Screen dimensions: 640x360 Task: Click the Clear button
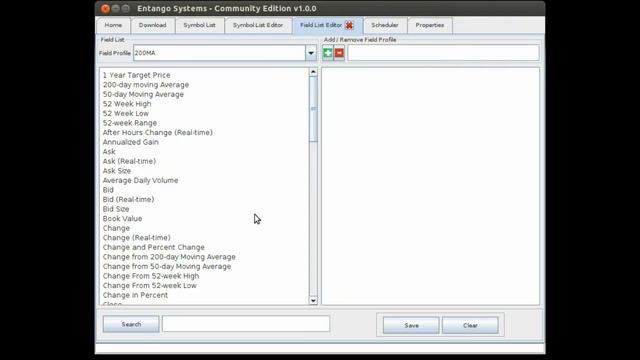[x=470, y=325]
